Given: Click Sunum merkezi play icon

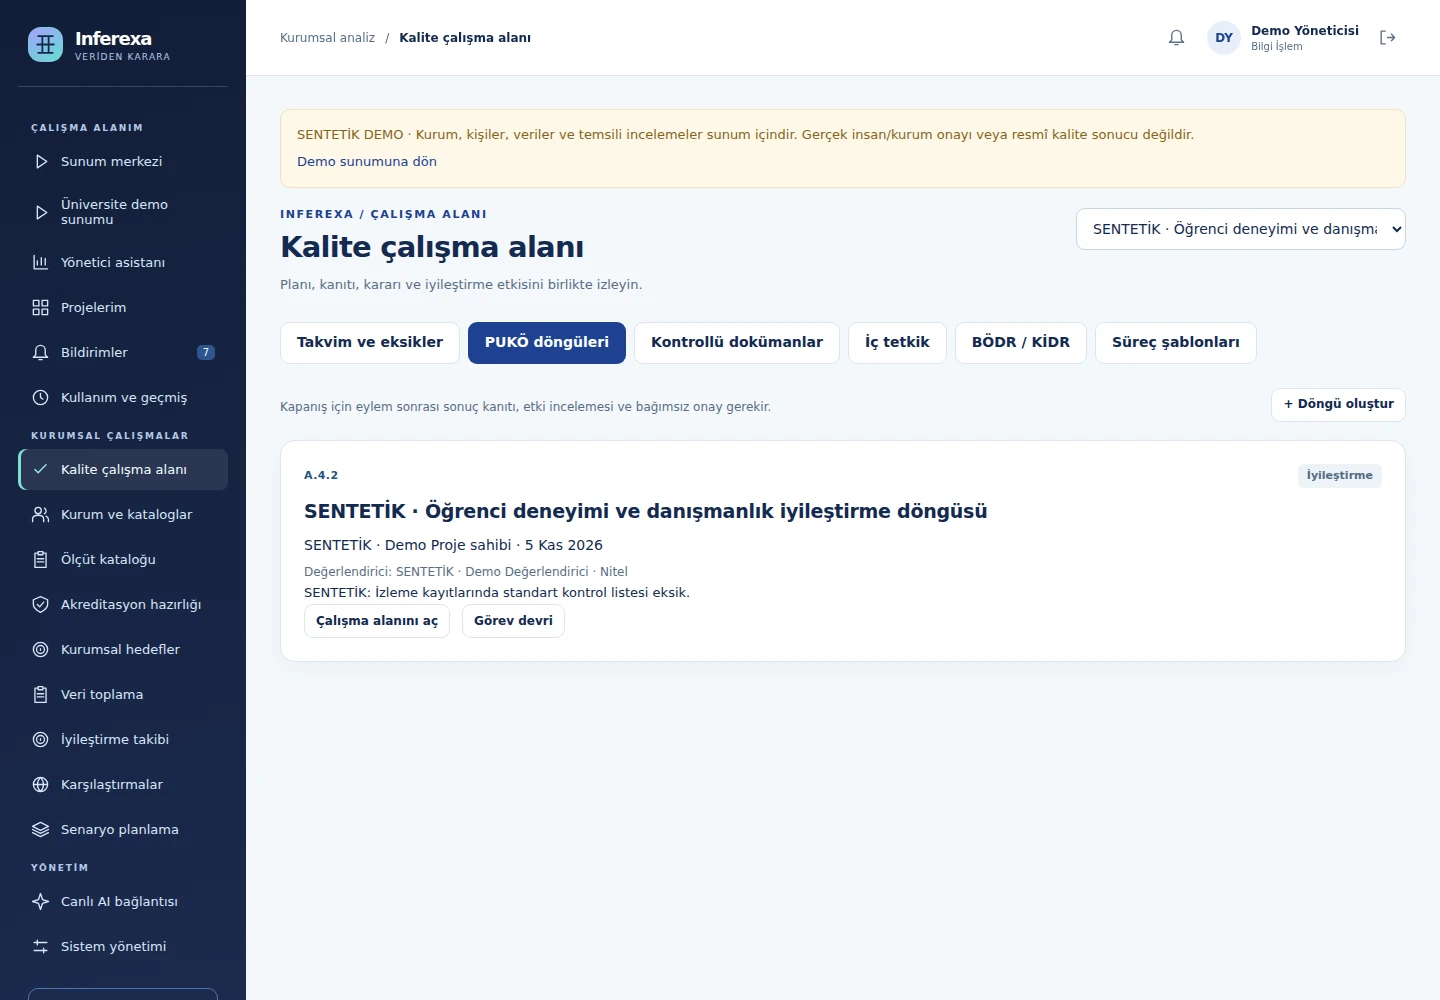Looking at the screenshot, I should [x=41, y=161].
